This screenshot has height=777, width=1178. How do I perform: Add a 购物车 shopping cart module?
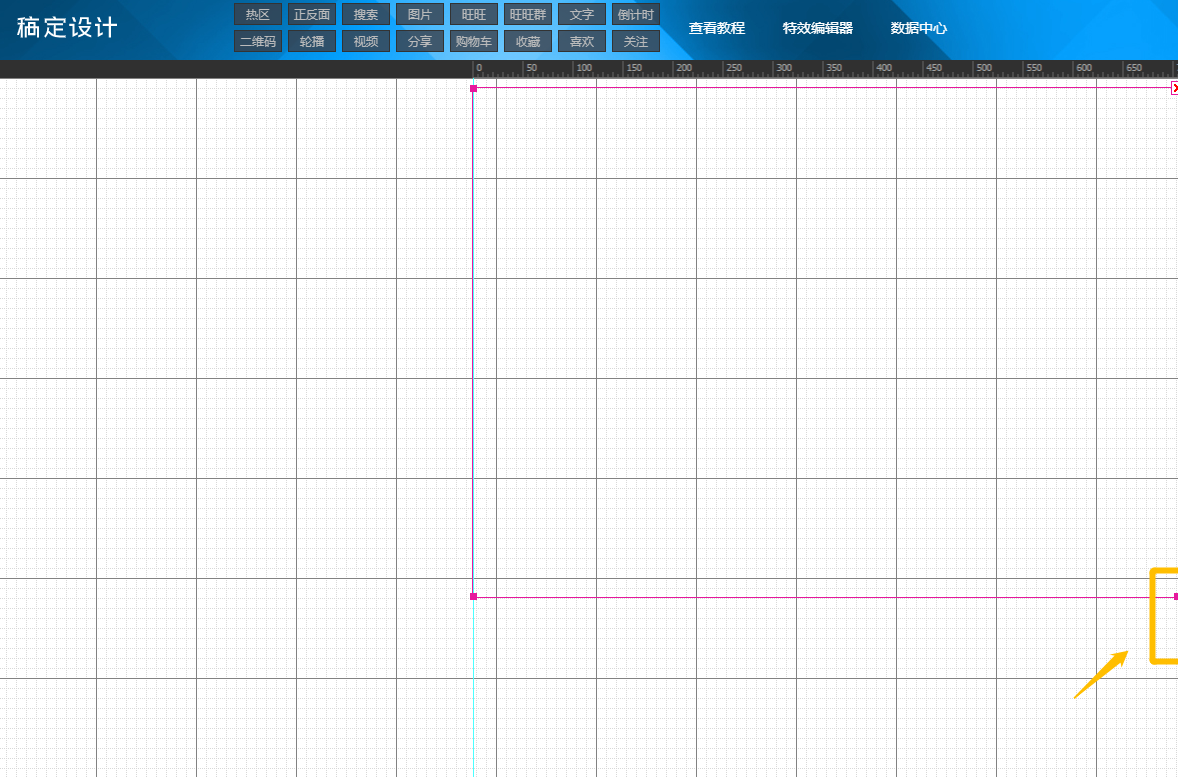pyautogui.click(x=474, y=41)
